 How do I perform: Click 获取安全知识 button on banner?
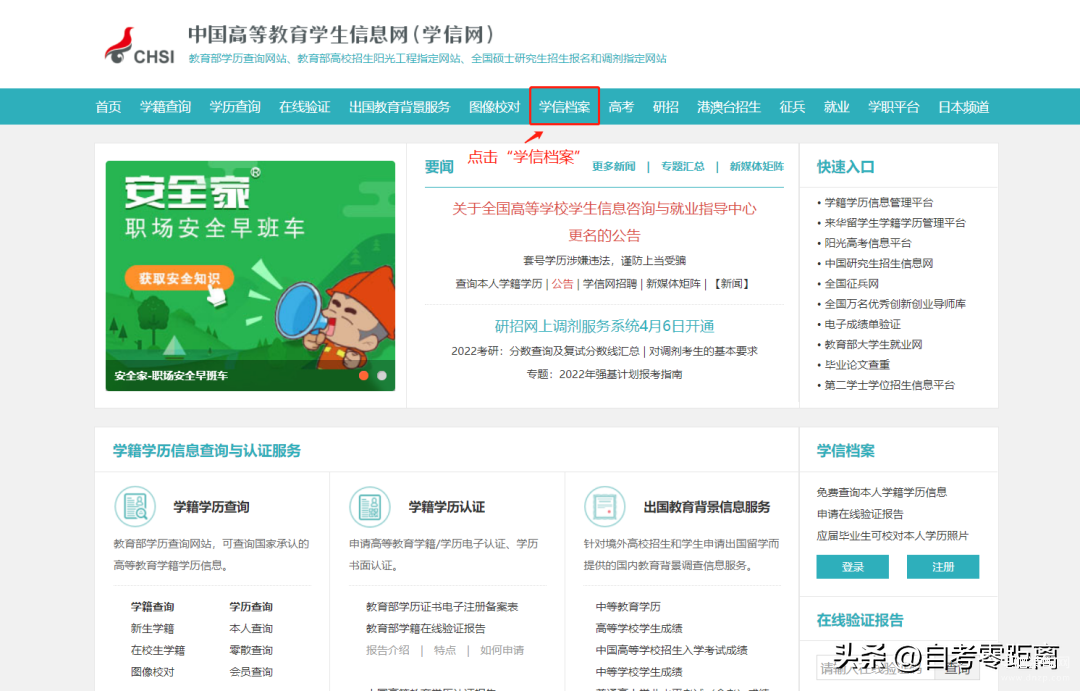coord(179,278)
